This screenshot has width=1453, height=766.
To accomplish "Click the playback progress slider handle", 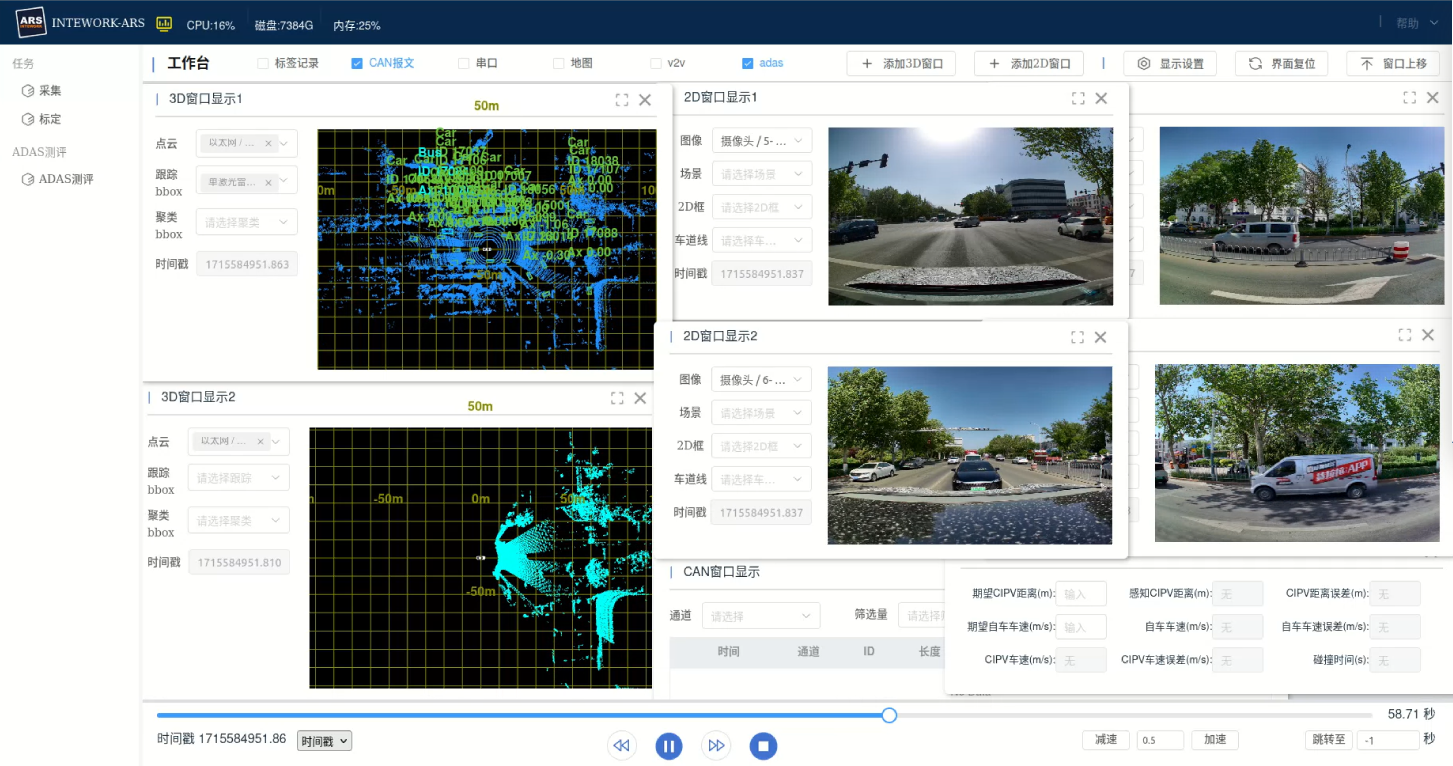I will click(889, 715).
